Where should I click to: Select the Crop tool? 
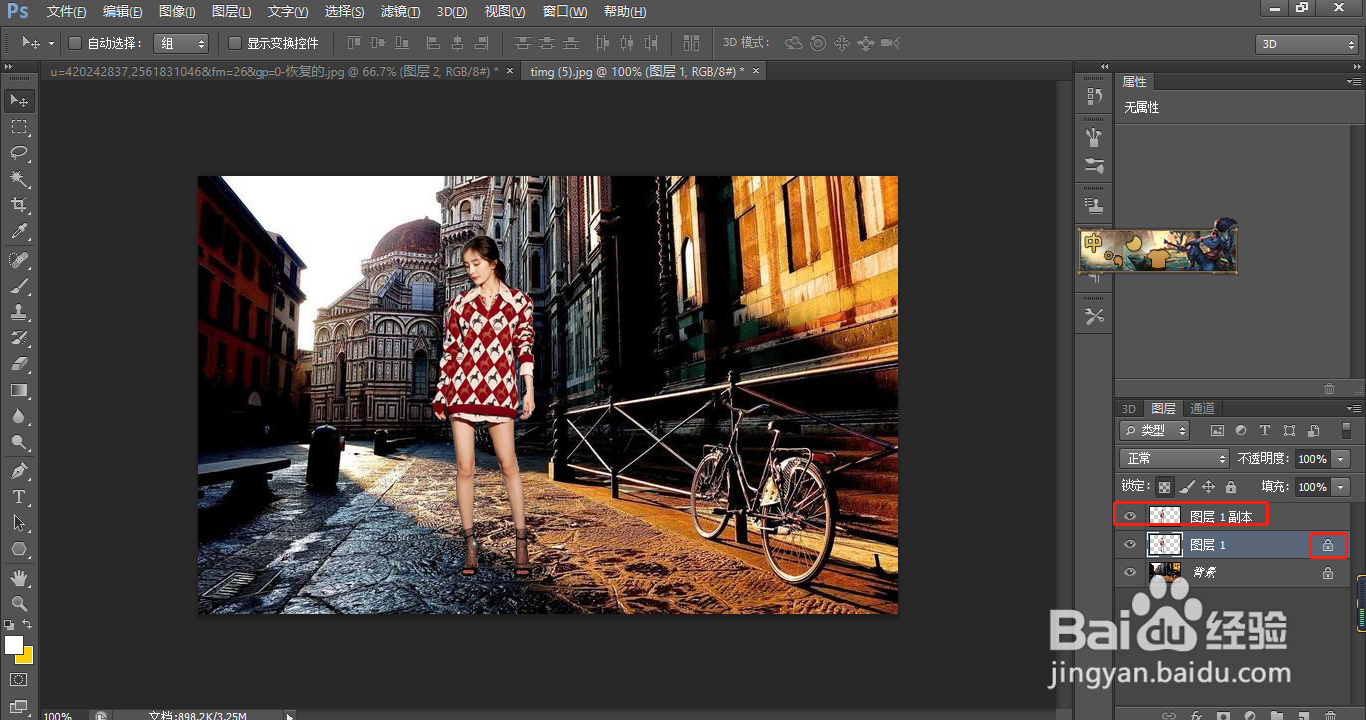tap(19, 205)
